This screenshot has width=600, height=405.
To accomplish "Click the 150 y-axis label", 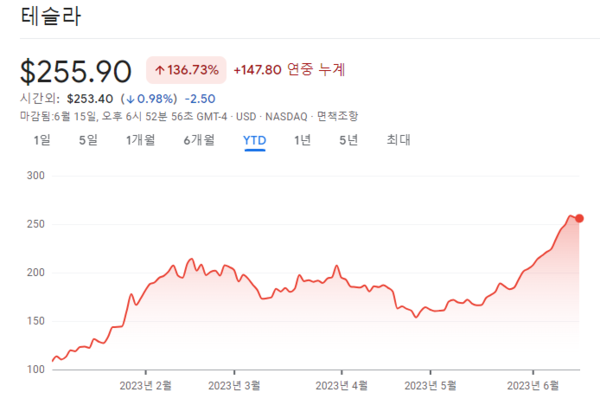I will [x=36, y=321].
